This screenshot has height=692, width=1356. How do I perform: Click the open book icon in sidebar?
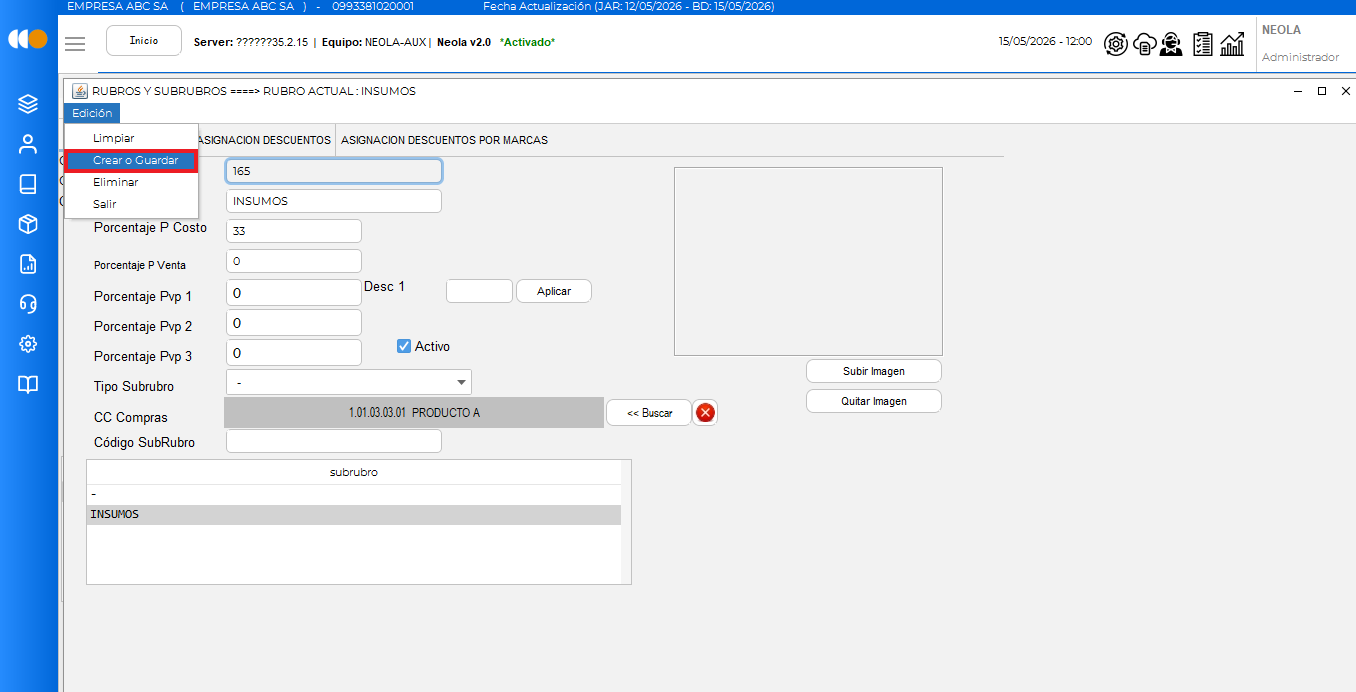28,384
